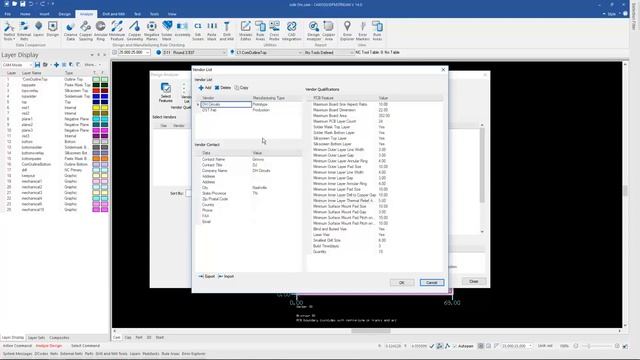Screen dimensions: 640x360
Task: Open the Annular Ring check
Action: [101, 31]
